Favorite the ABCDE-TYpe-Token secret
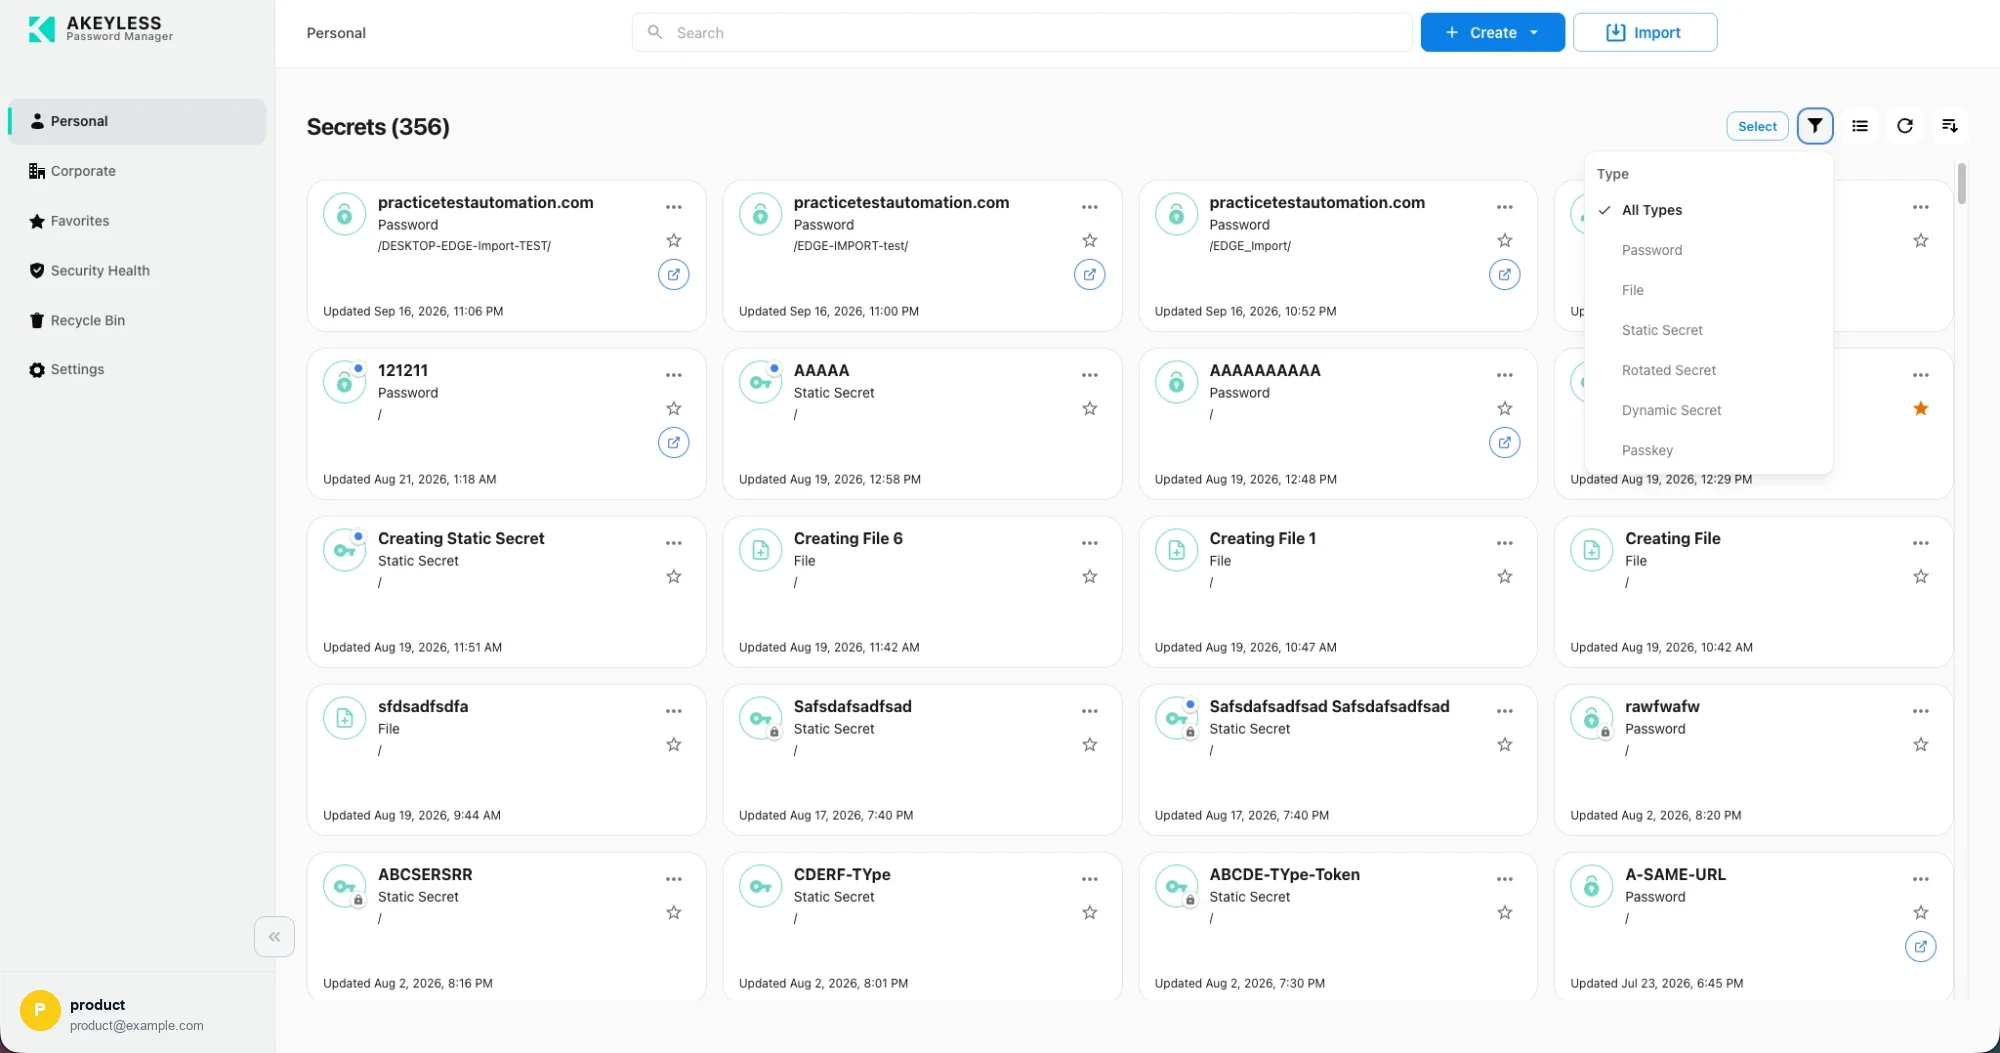This screenshot has width=2000, height=1053. (x=1505, y=912)
